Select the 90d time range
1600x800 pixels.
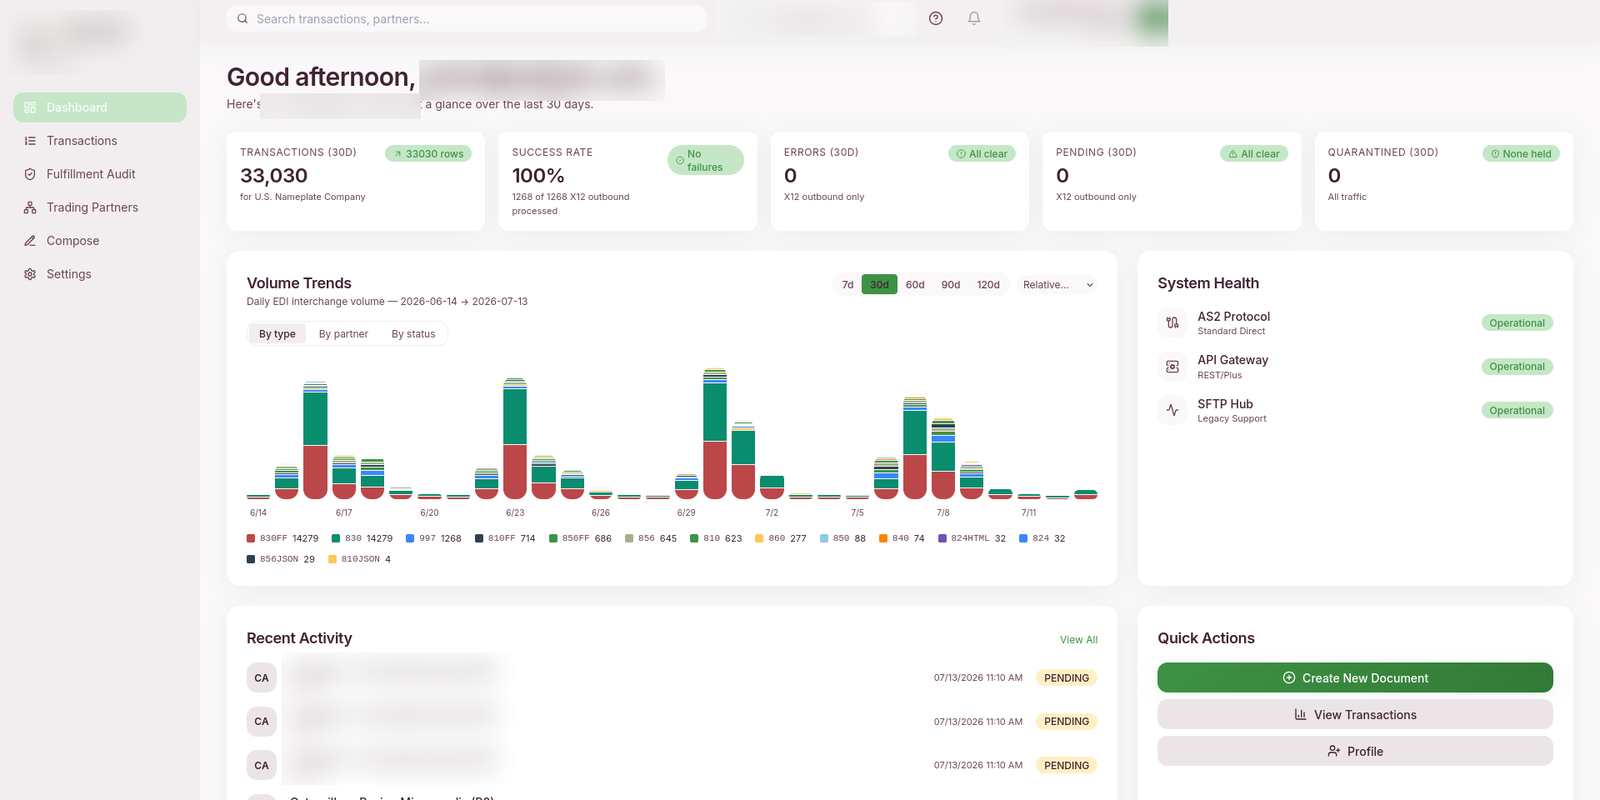coord(951,285)
